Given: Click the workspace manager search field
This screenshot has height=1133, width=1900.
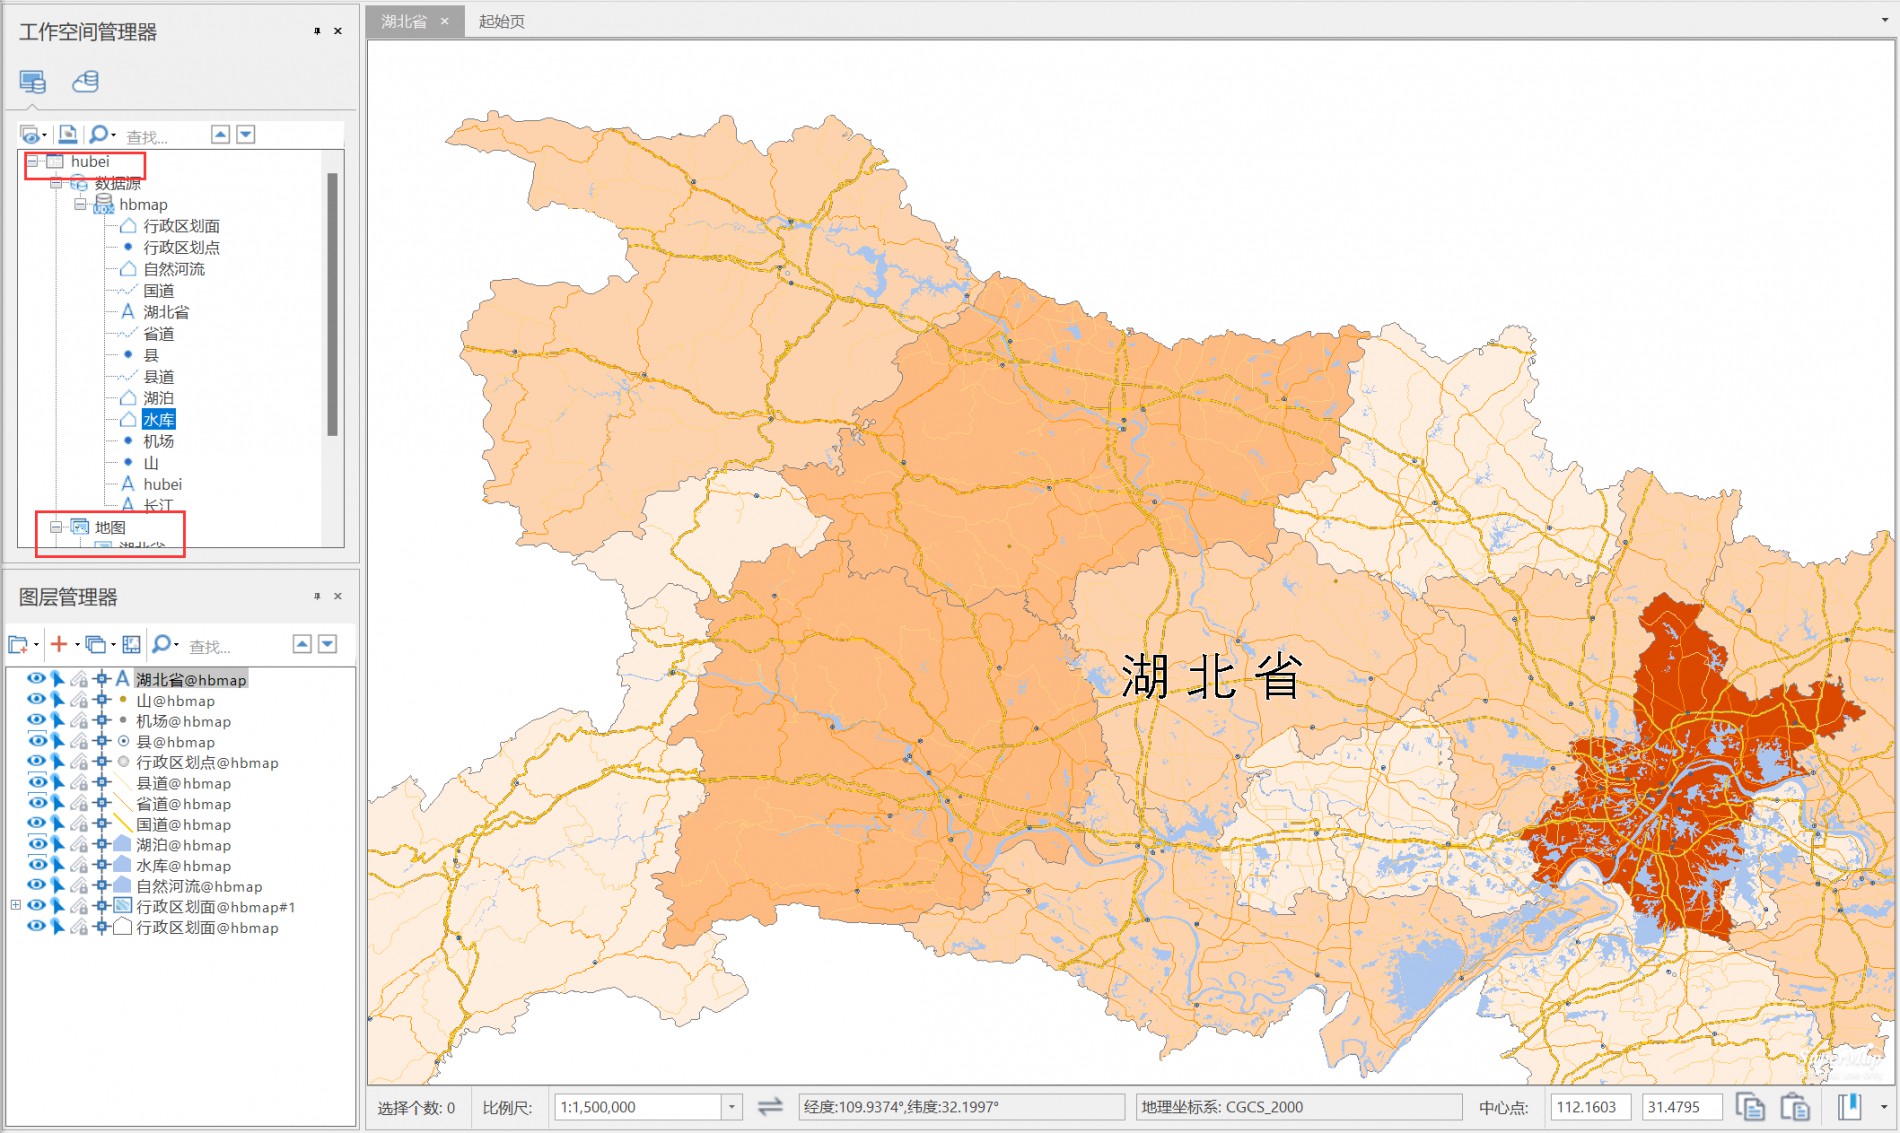Looking at the screenshot, I should click(163, 136).
